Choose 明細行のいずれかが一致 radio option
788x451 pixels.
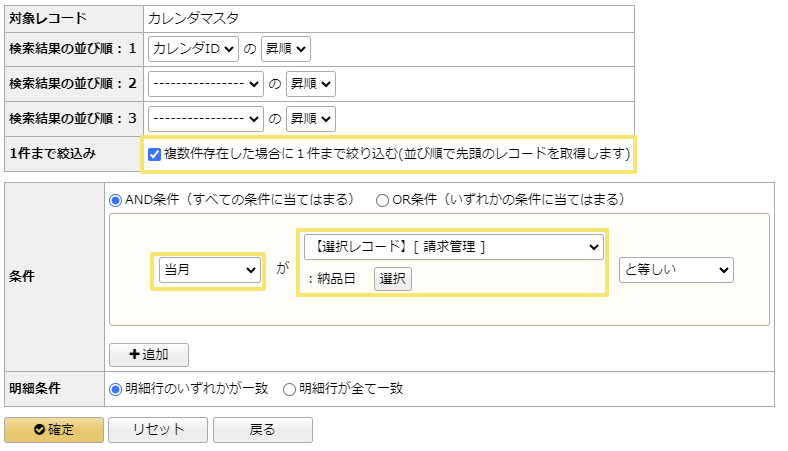[x=116, y=389]
